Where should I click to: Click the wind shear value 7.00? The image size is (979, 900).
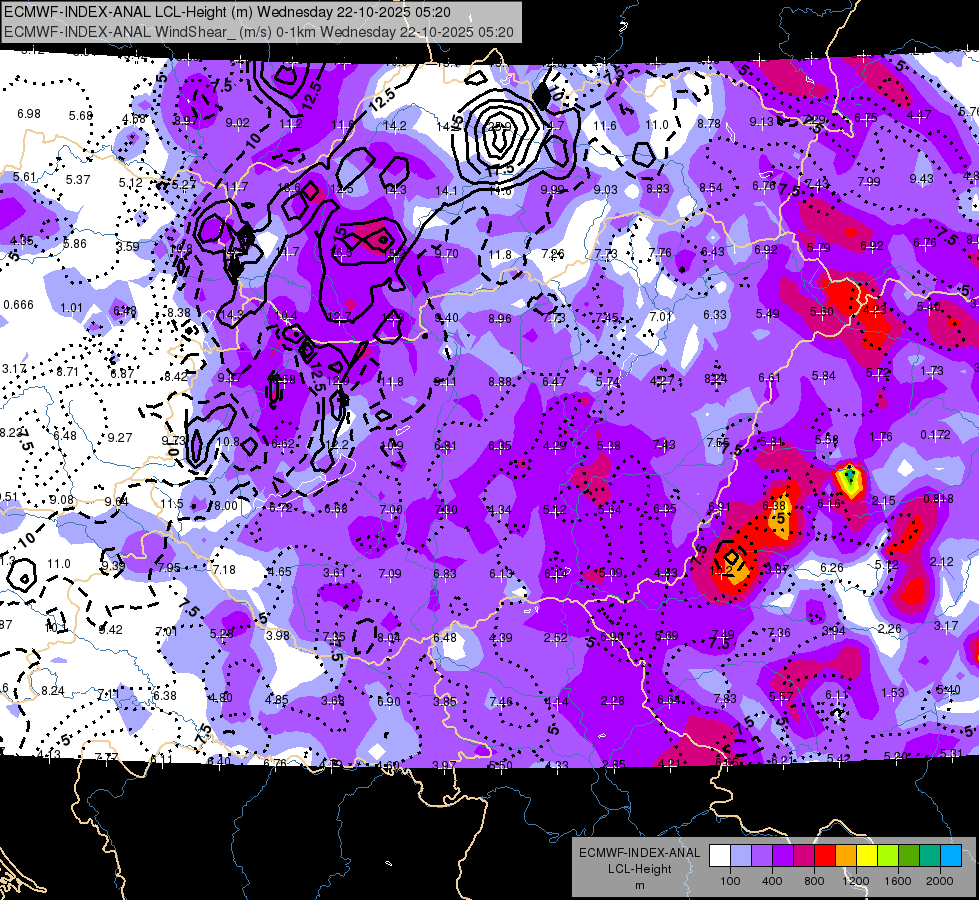pos(391,510)
